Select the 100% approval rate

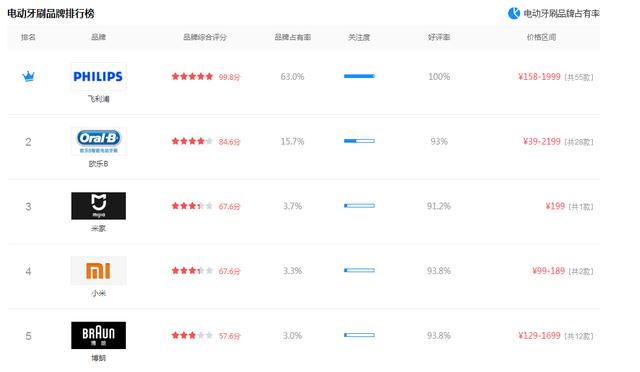pyautogui.click(x=439, y=76)
